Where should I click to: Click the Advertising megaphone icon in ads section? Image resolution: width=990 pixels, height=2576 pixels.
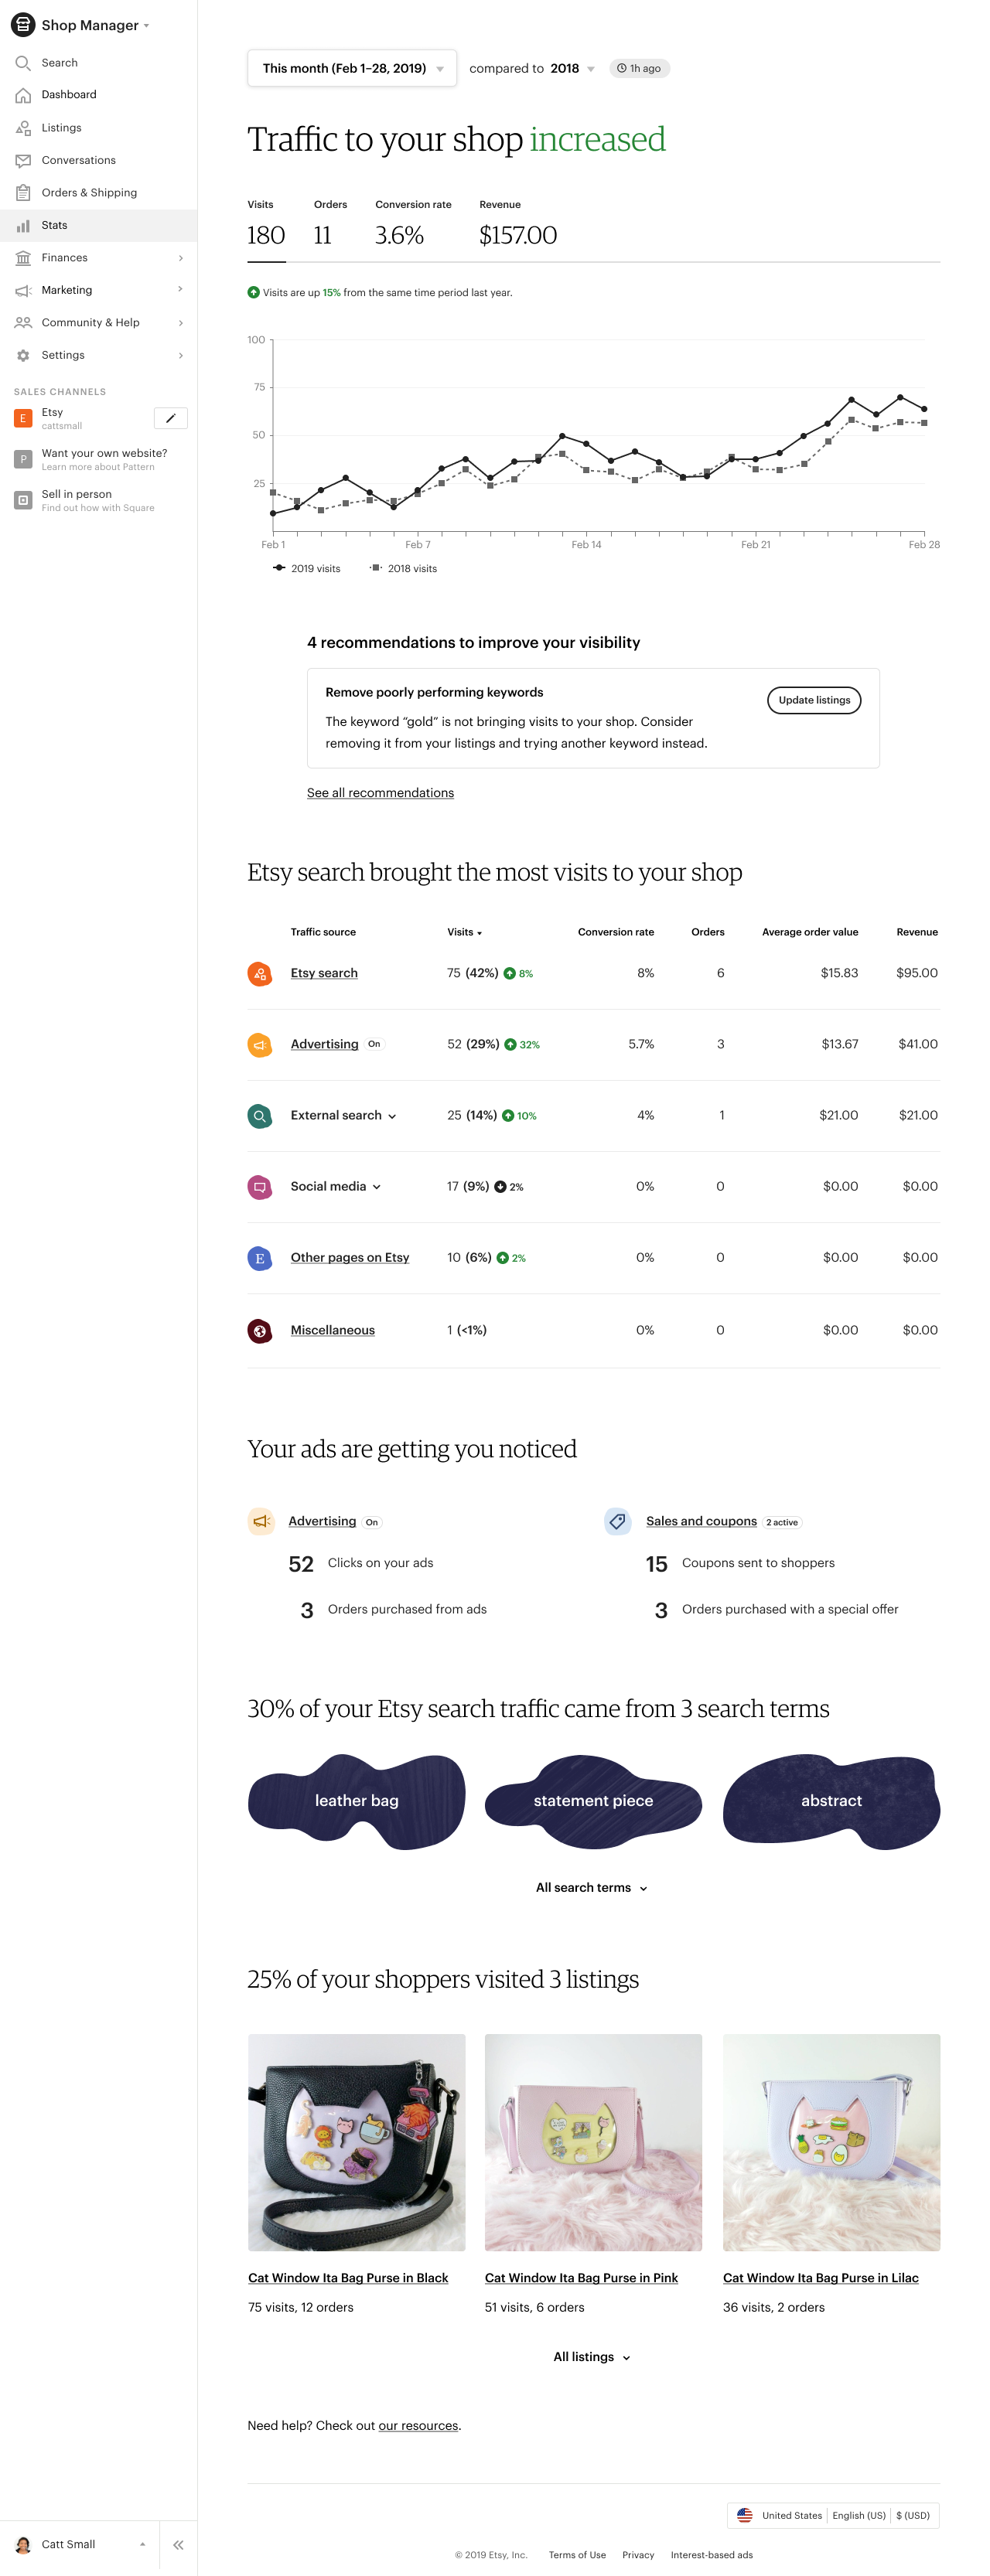[x=261, y=1521]
